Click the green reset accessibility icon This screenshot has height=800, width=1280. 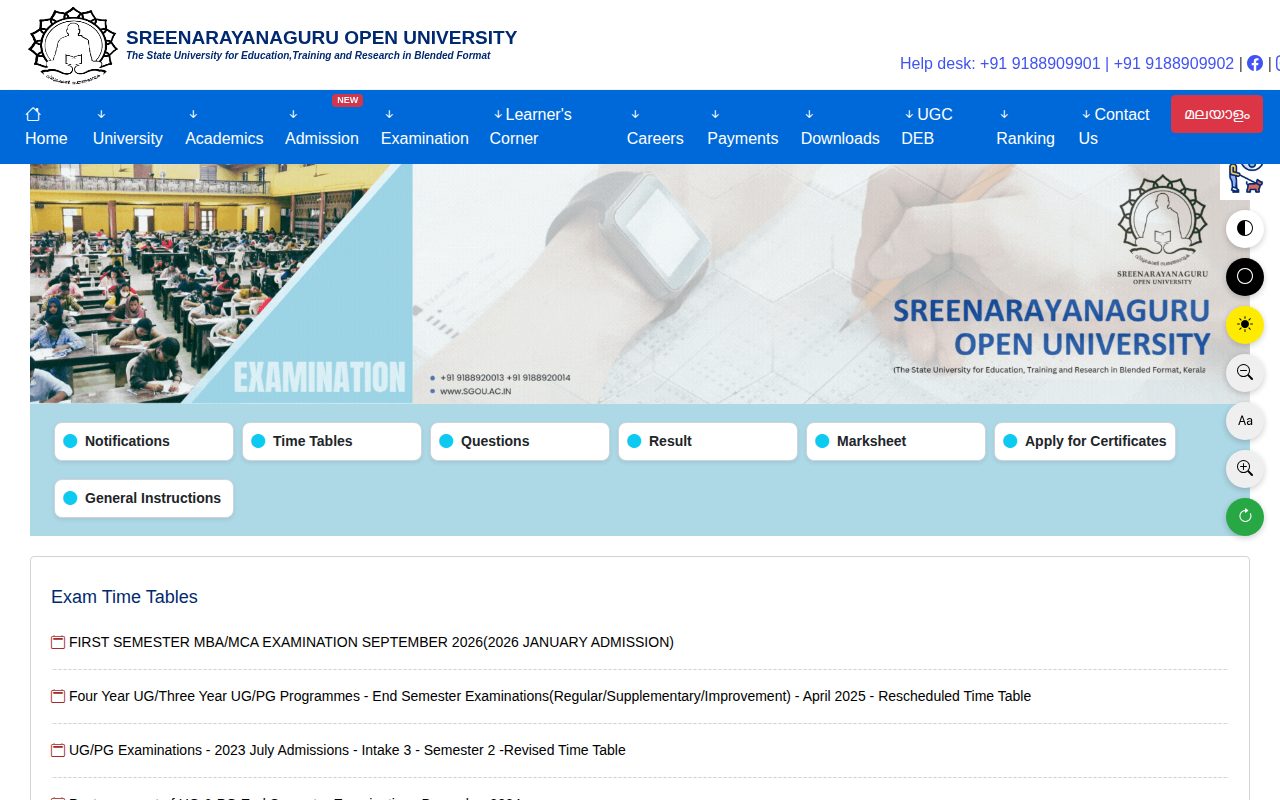coord(1245,516)
